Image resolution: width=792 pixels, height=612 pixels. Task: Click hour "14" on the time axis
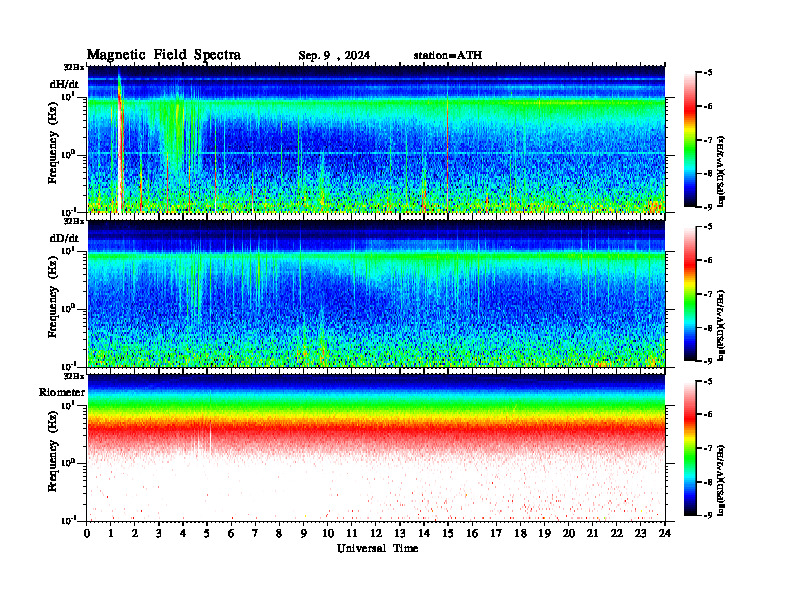[x=424, y=534]
